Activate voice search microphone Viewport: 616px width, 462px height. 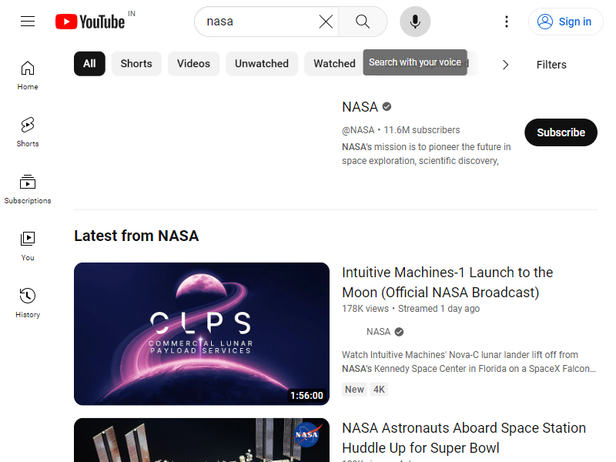pyautogui.click(x=415, y=22)
